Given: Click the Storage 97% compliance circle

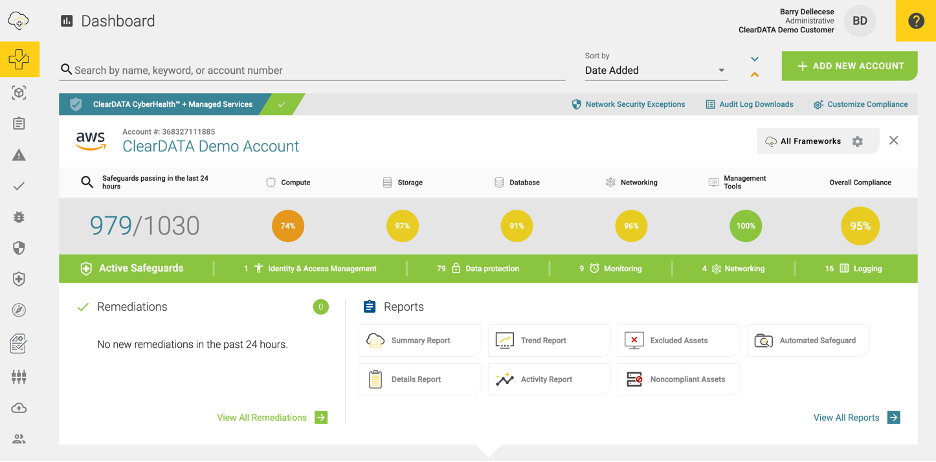Looking at the screenshot, I should [402, 226].
